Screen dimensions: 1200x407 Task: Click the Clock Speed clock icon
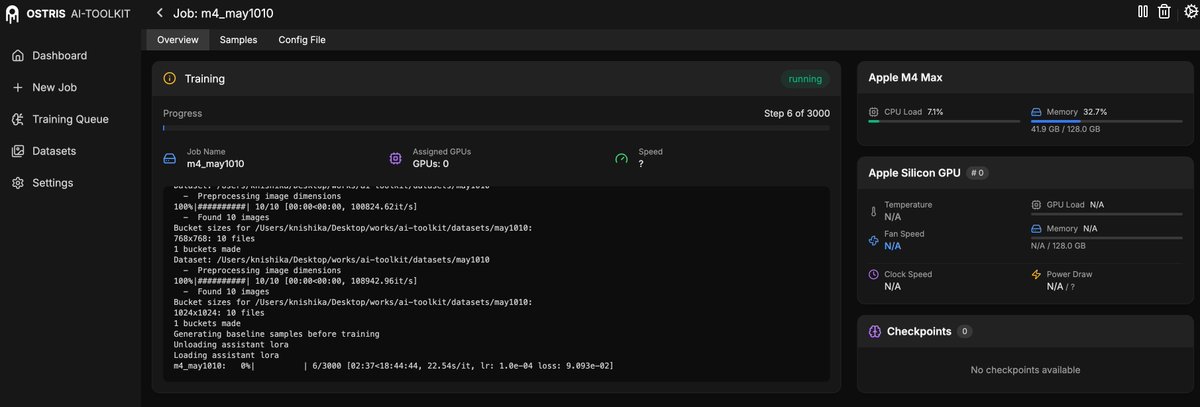[874, 274]
